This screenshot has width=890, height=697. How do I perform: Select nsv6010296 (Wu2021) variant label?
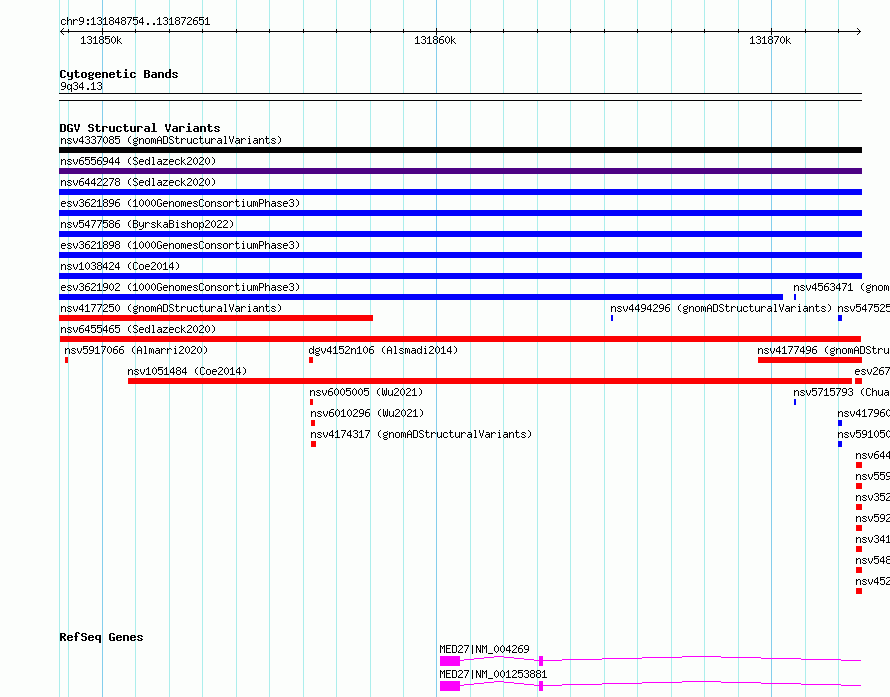click(x=367, y=413)
